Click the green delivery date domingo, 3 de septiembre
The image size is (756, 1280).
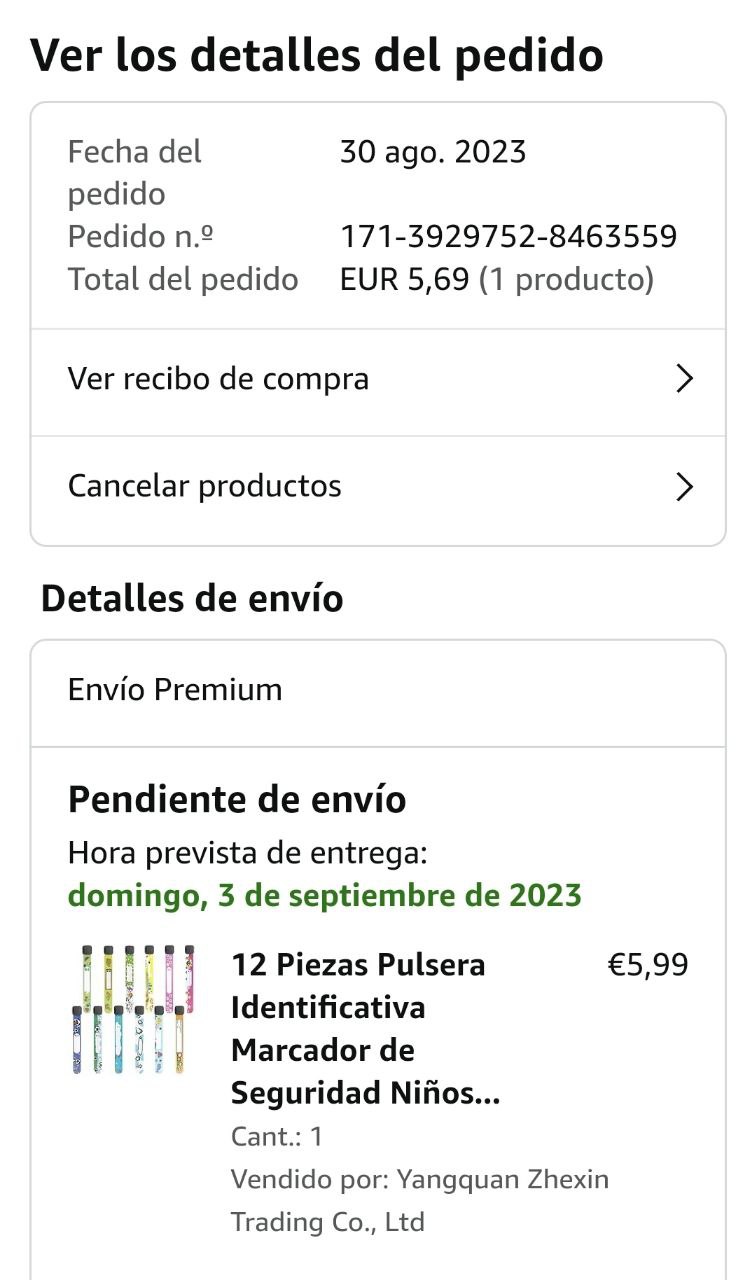point(324,895)
